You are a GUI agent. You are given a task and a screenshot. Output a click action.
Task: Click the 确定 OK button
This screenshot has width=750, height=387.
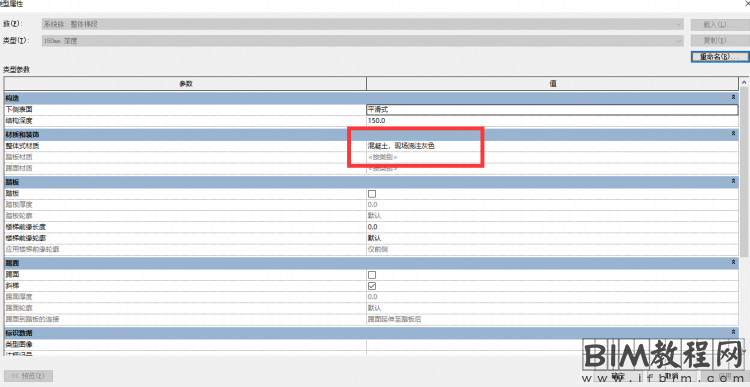pos(618,376)
